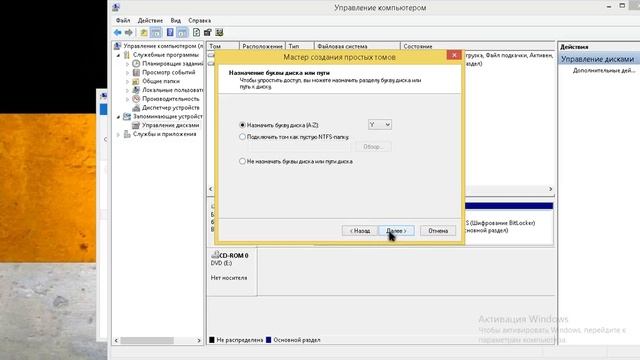Click the Расположение column header
640x360 pixels.
pyautogui.click(x=262, y=46)
